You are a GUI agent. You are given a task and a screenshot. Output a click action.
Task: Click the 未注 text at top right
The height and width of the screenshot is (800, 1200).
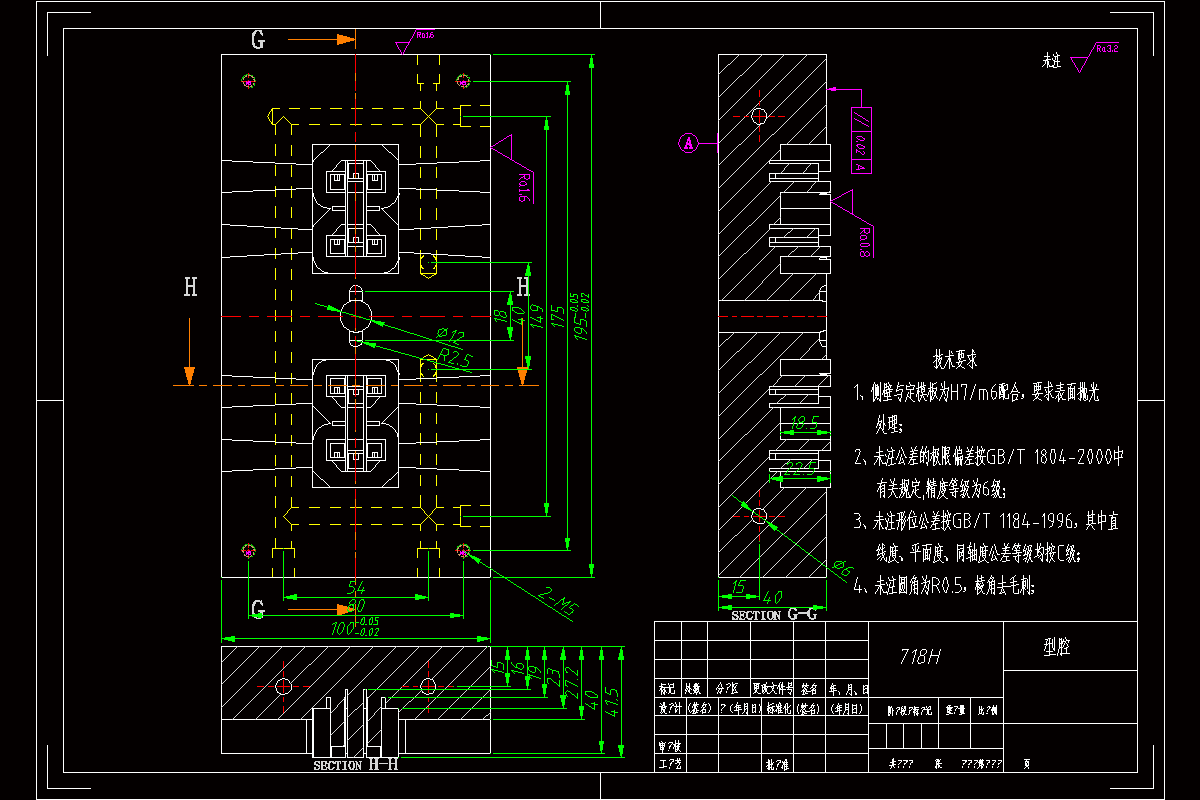coord(1050,62)
